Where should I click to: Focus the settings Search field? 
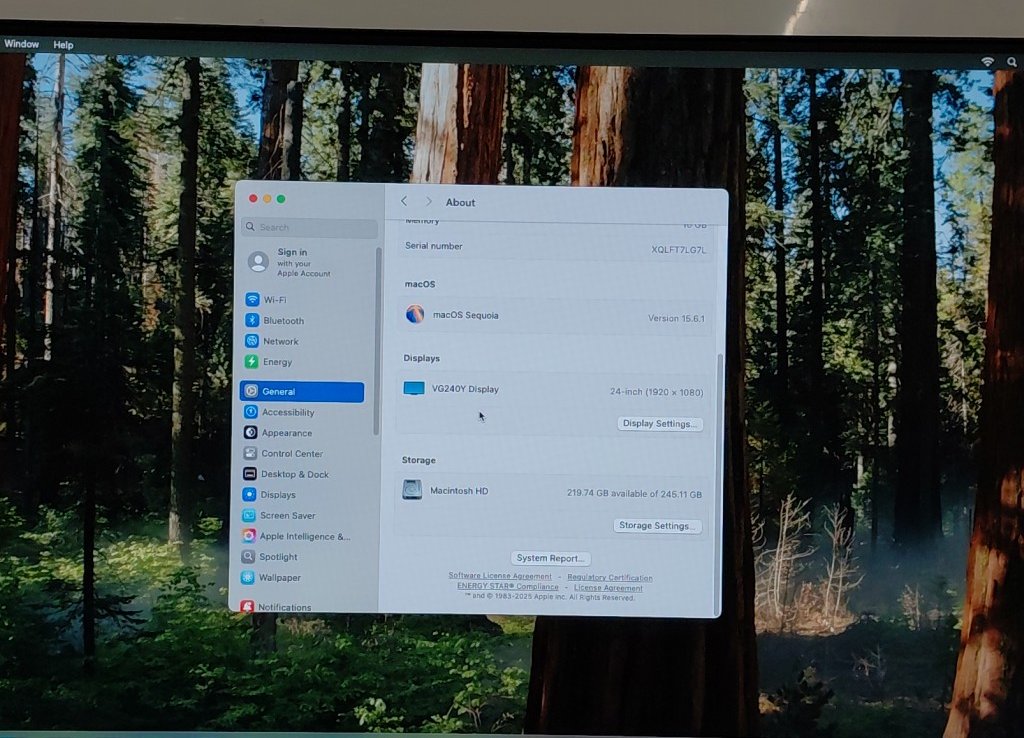310,227
